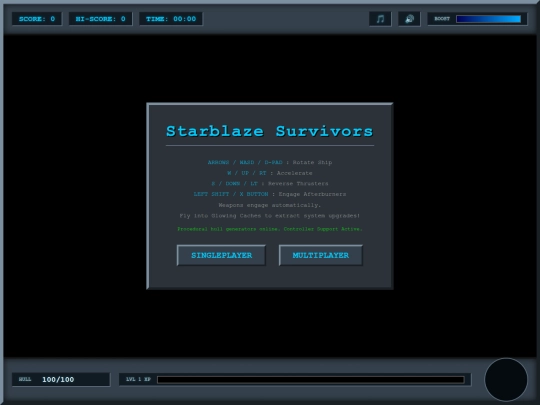Screen dimensions: 540x405
Task: Click the LVL 1 XP label
Action: pos(138,379)
